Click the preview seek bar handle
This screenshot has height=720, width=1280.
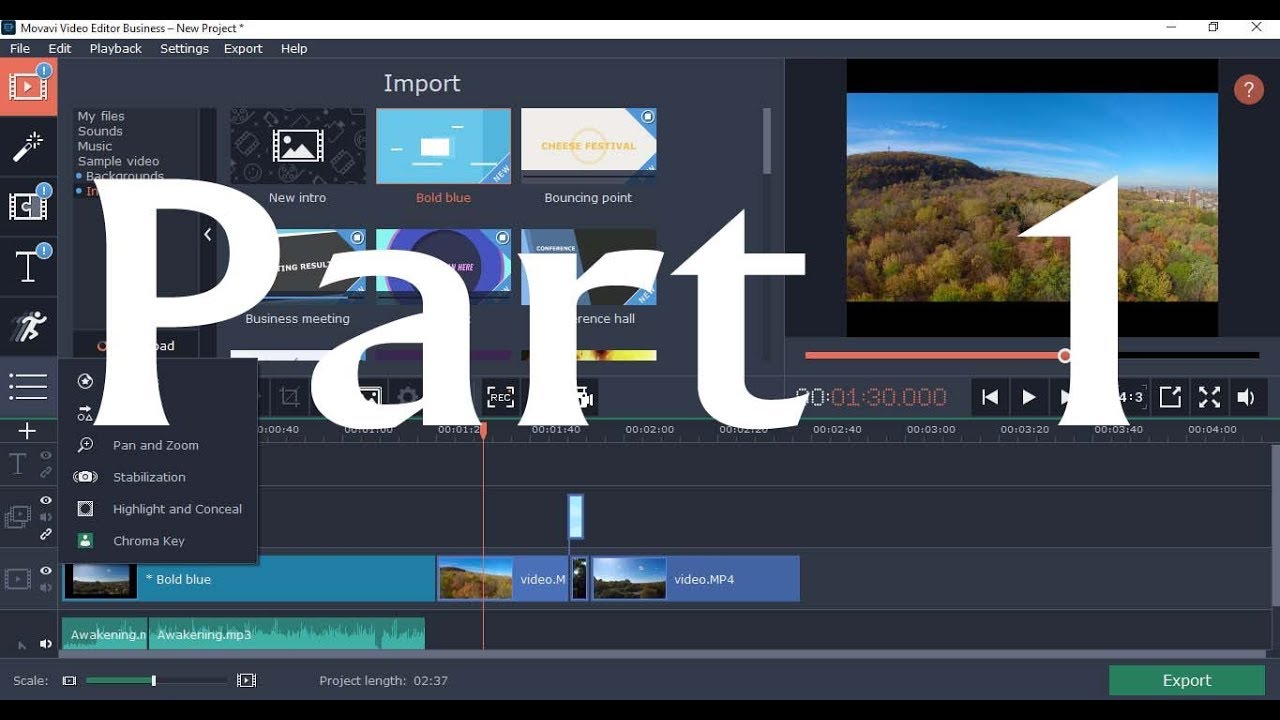tap(1065, 355)
